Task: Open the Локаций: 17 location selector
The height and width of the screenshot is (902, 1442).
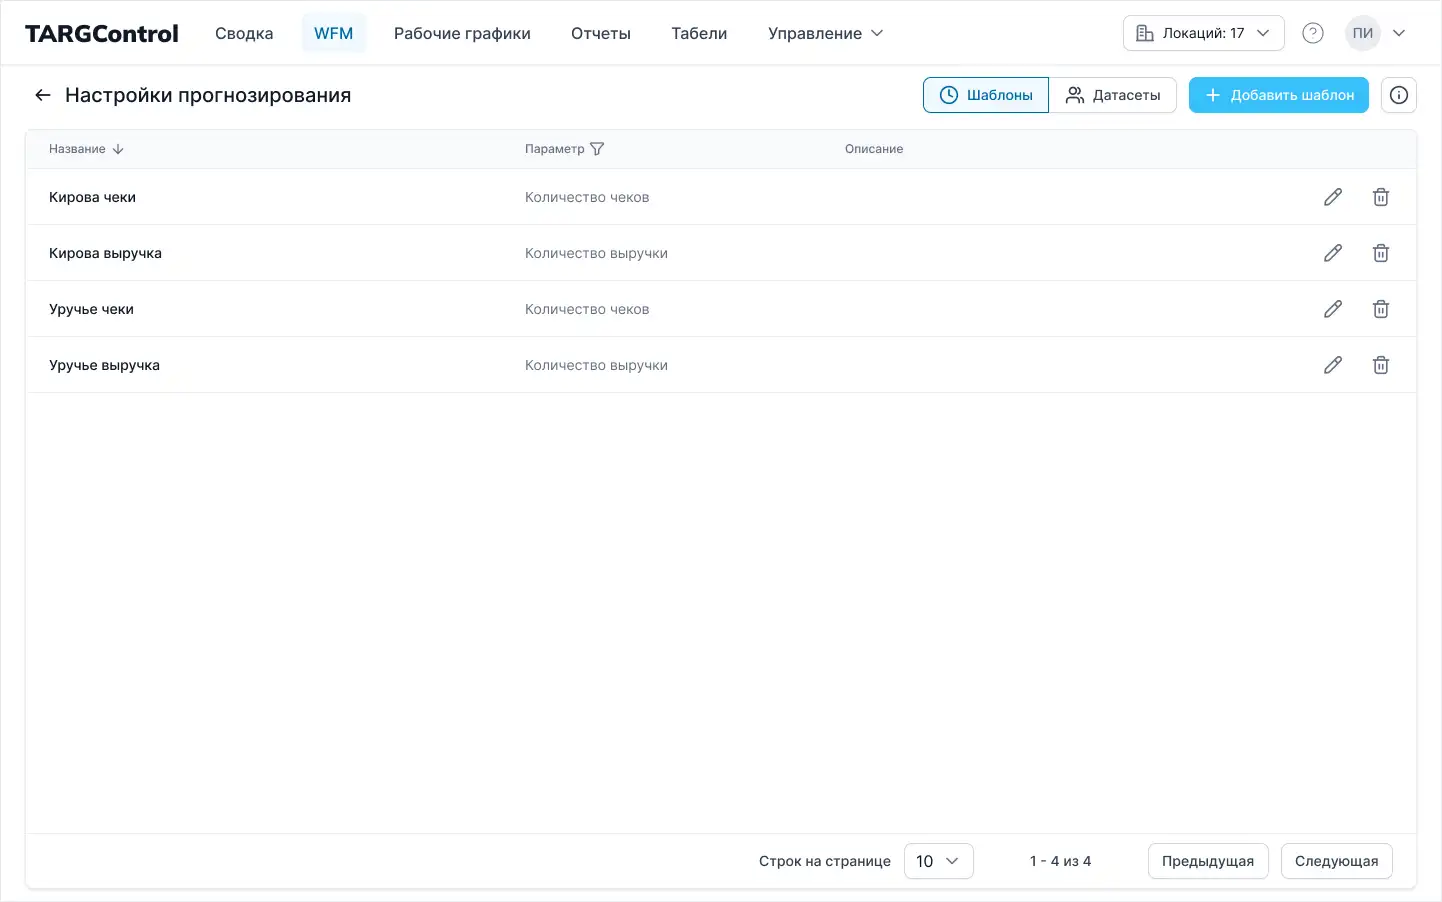Action: [x=1204, y=33]
